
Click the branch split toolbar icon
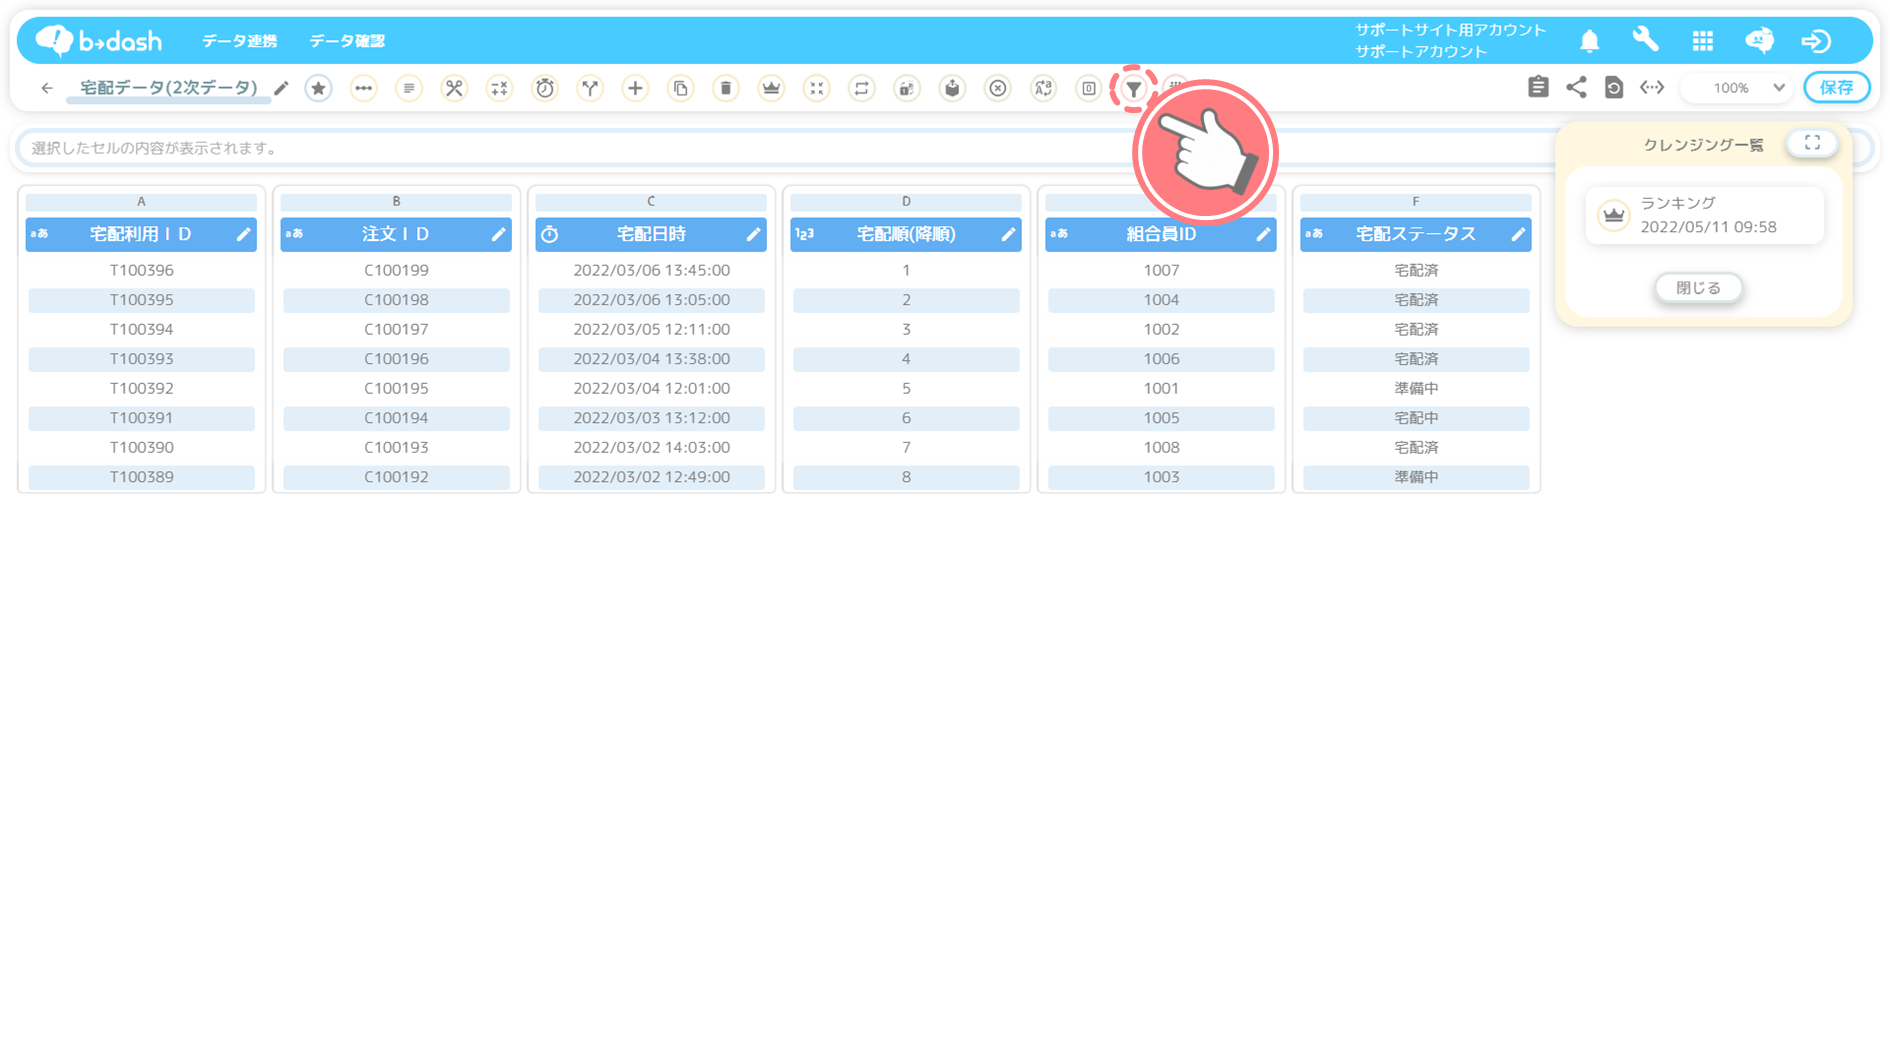tap(590, 88)
